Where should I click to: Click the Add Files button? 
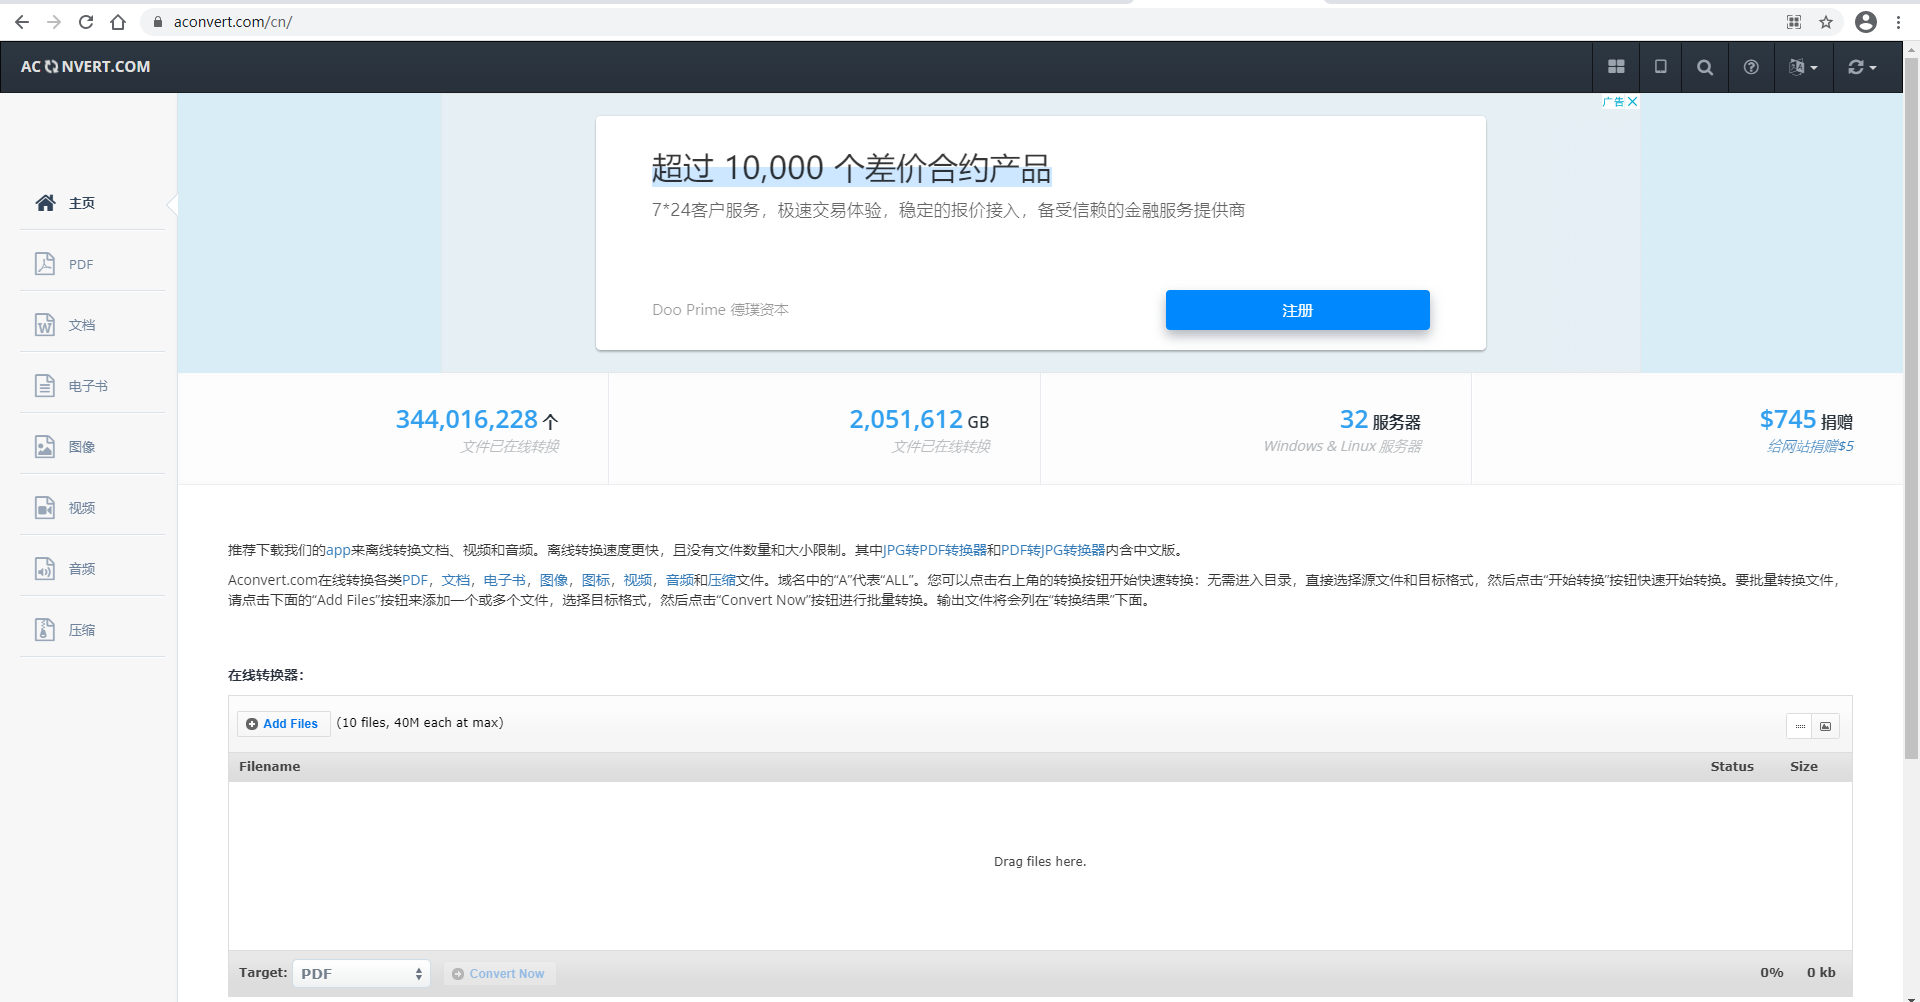click(x=283, y=724)
